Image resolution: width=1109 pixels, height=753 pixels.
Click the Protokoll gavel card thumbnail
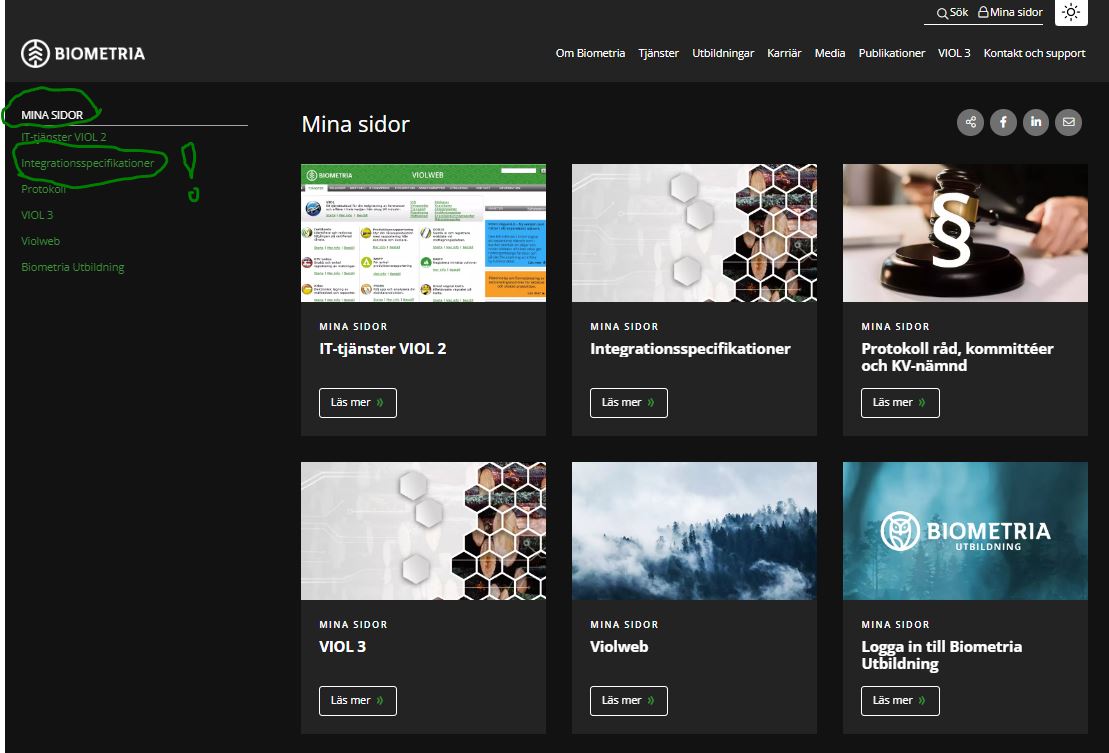[965, 233]
